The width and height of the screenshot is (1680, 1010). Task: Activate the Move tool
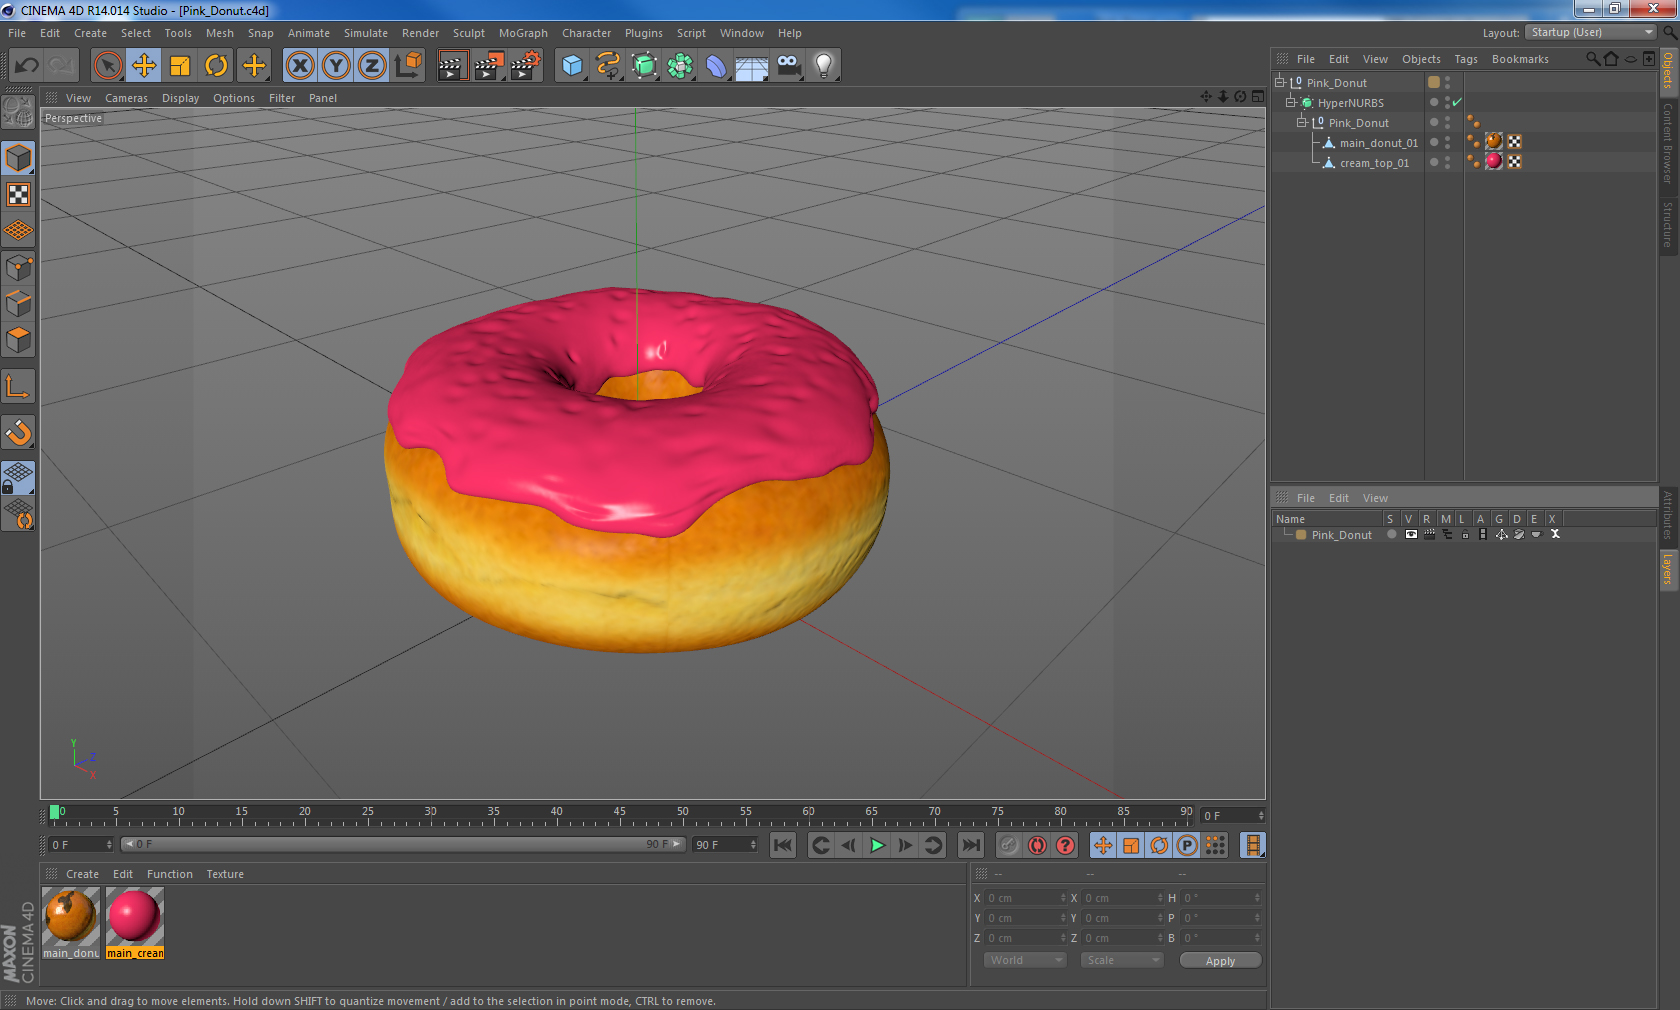coord(144,66)
